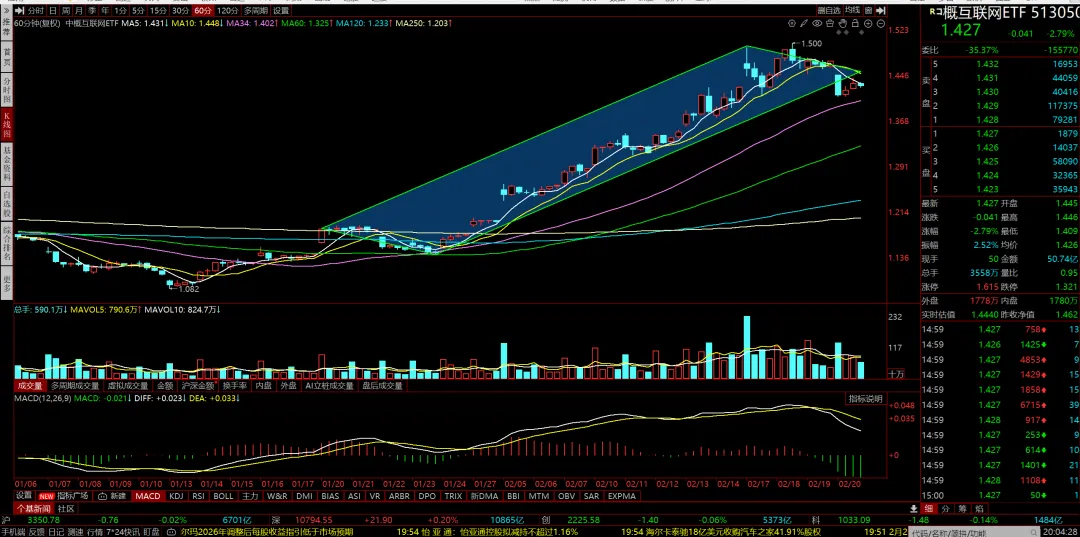Open the 多周期 multi-period view
This screenshot has width=1080, height=537.
[255, 11]
